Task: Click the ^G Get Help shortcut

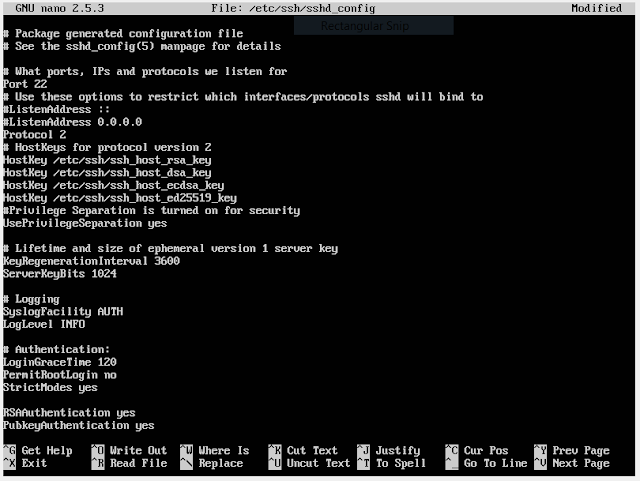Action: [38, 450]
